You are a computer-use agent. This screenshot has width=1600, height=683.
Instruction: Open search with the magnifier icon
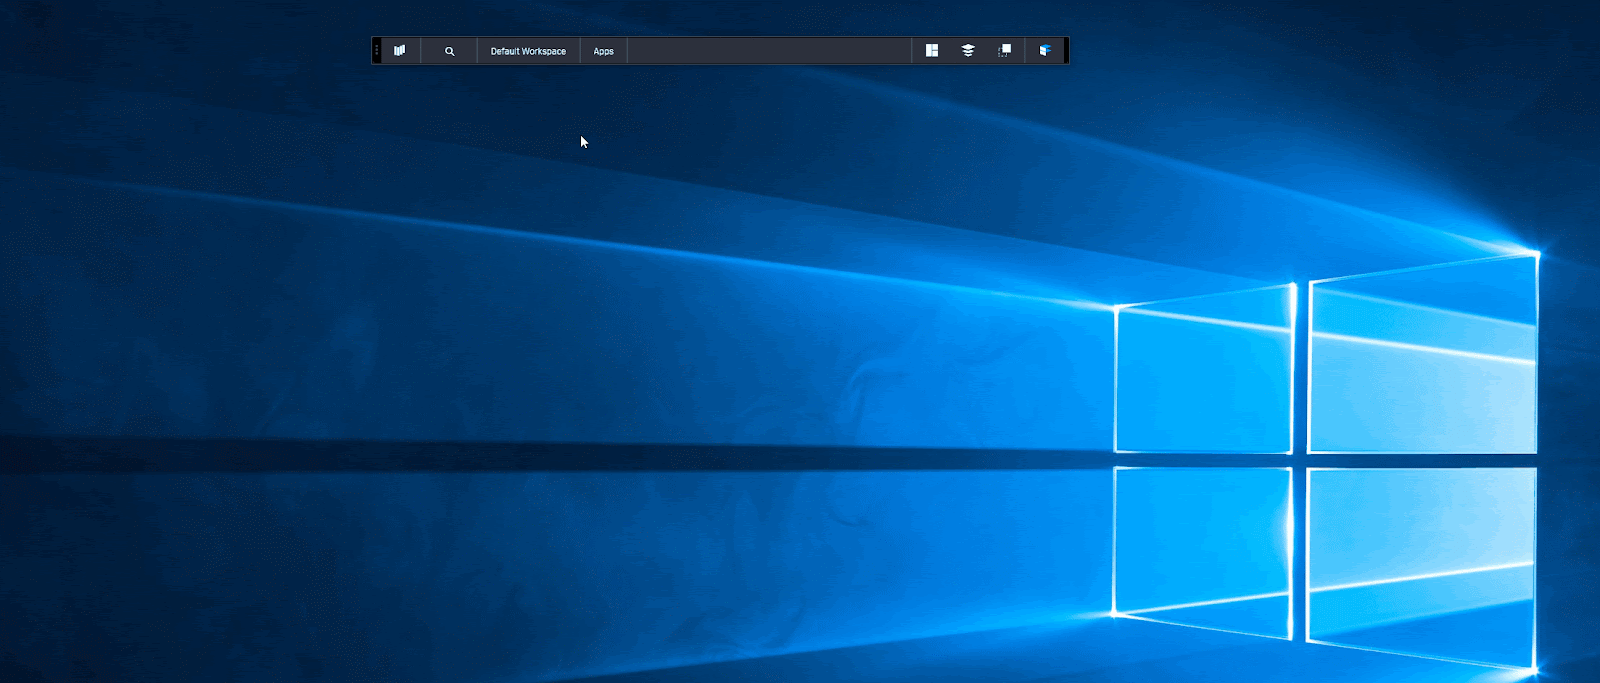tap(450, 51)
